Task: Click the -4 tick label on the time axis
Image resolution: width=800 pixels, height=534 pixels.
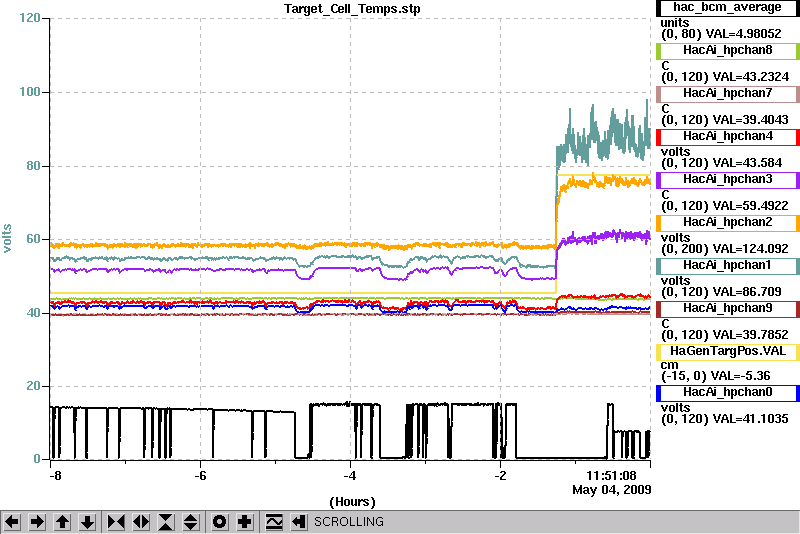Action: tap(349, 476)
